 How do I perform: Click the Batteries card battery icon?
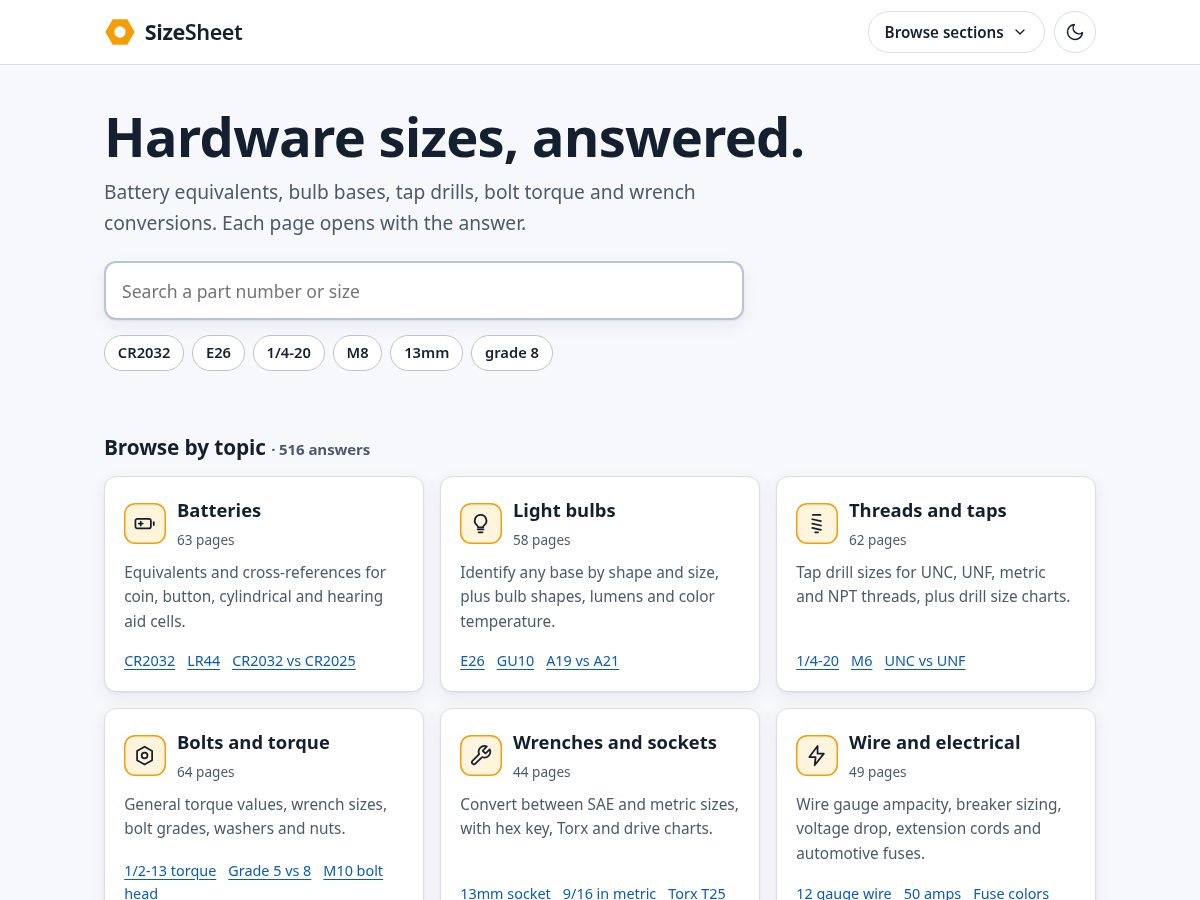145,523
